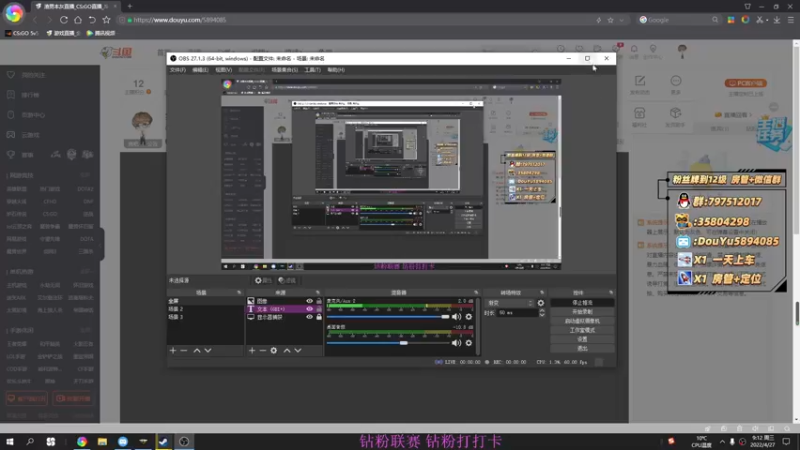Open File Explorer from the taskbar
Viewport: 800px width, 450px height.
coord(102,441)
